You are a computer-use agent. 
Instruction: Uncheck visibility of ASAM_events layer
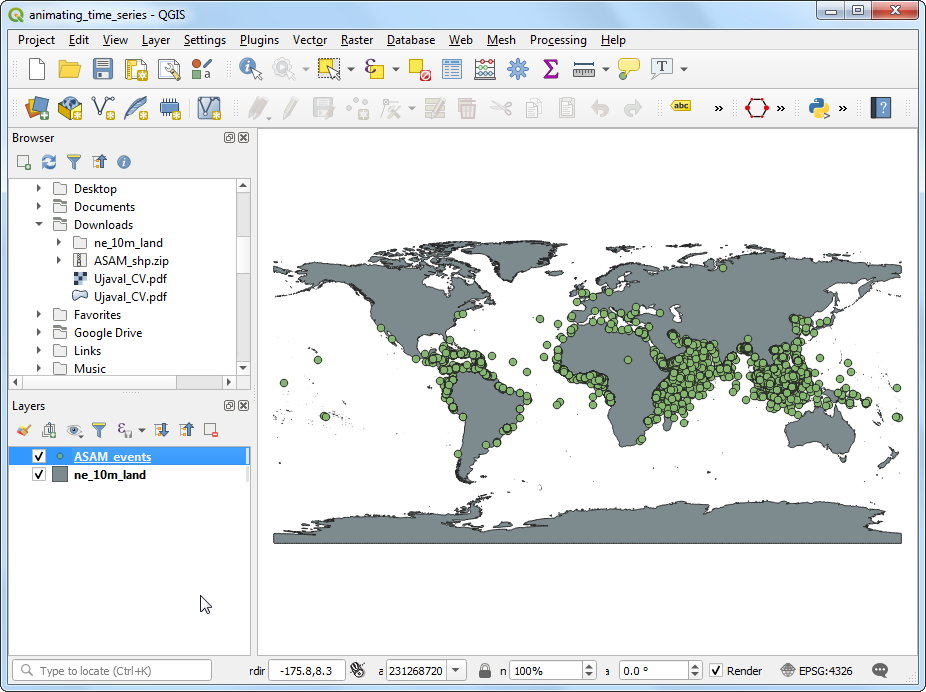point(38,455)
